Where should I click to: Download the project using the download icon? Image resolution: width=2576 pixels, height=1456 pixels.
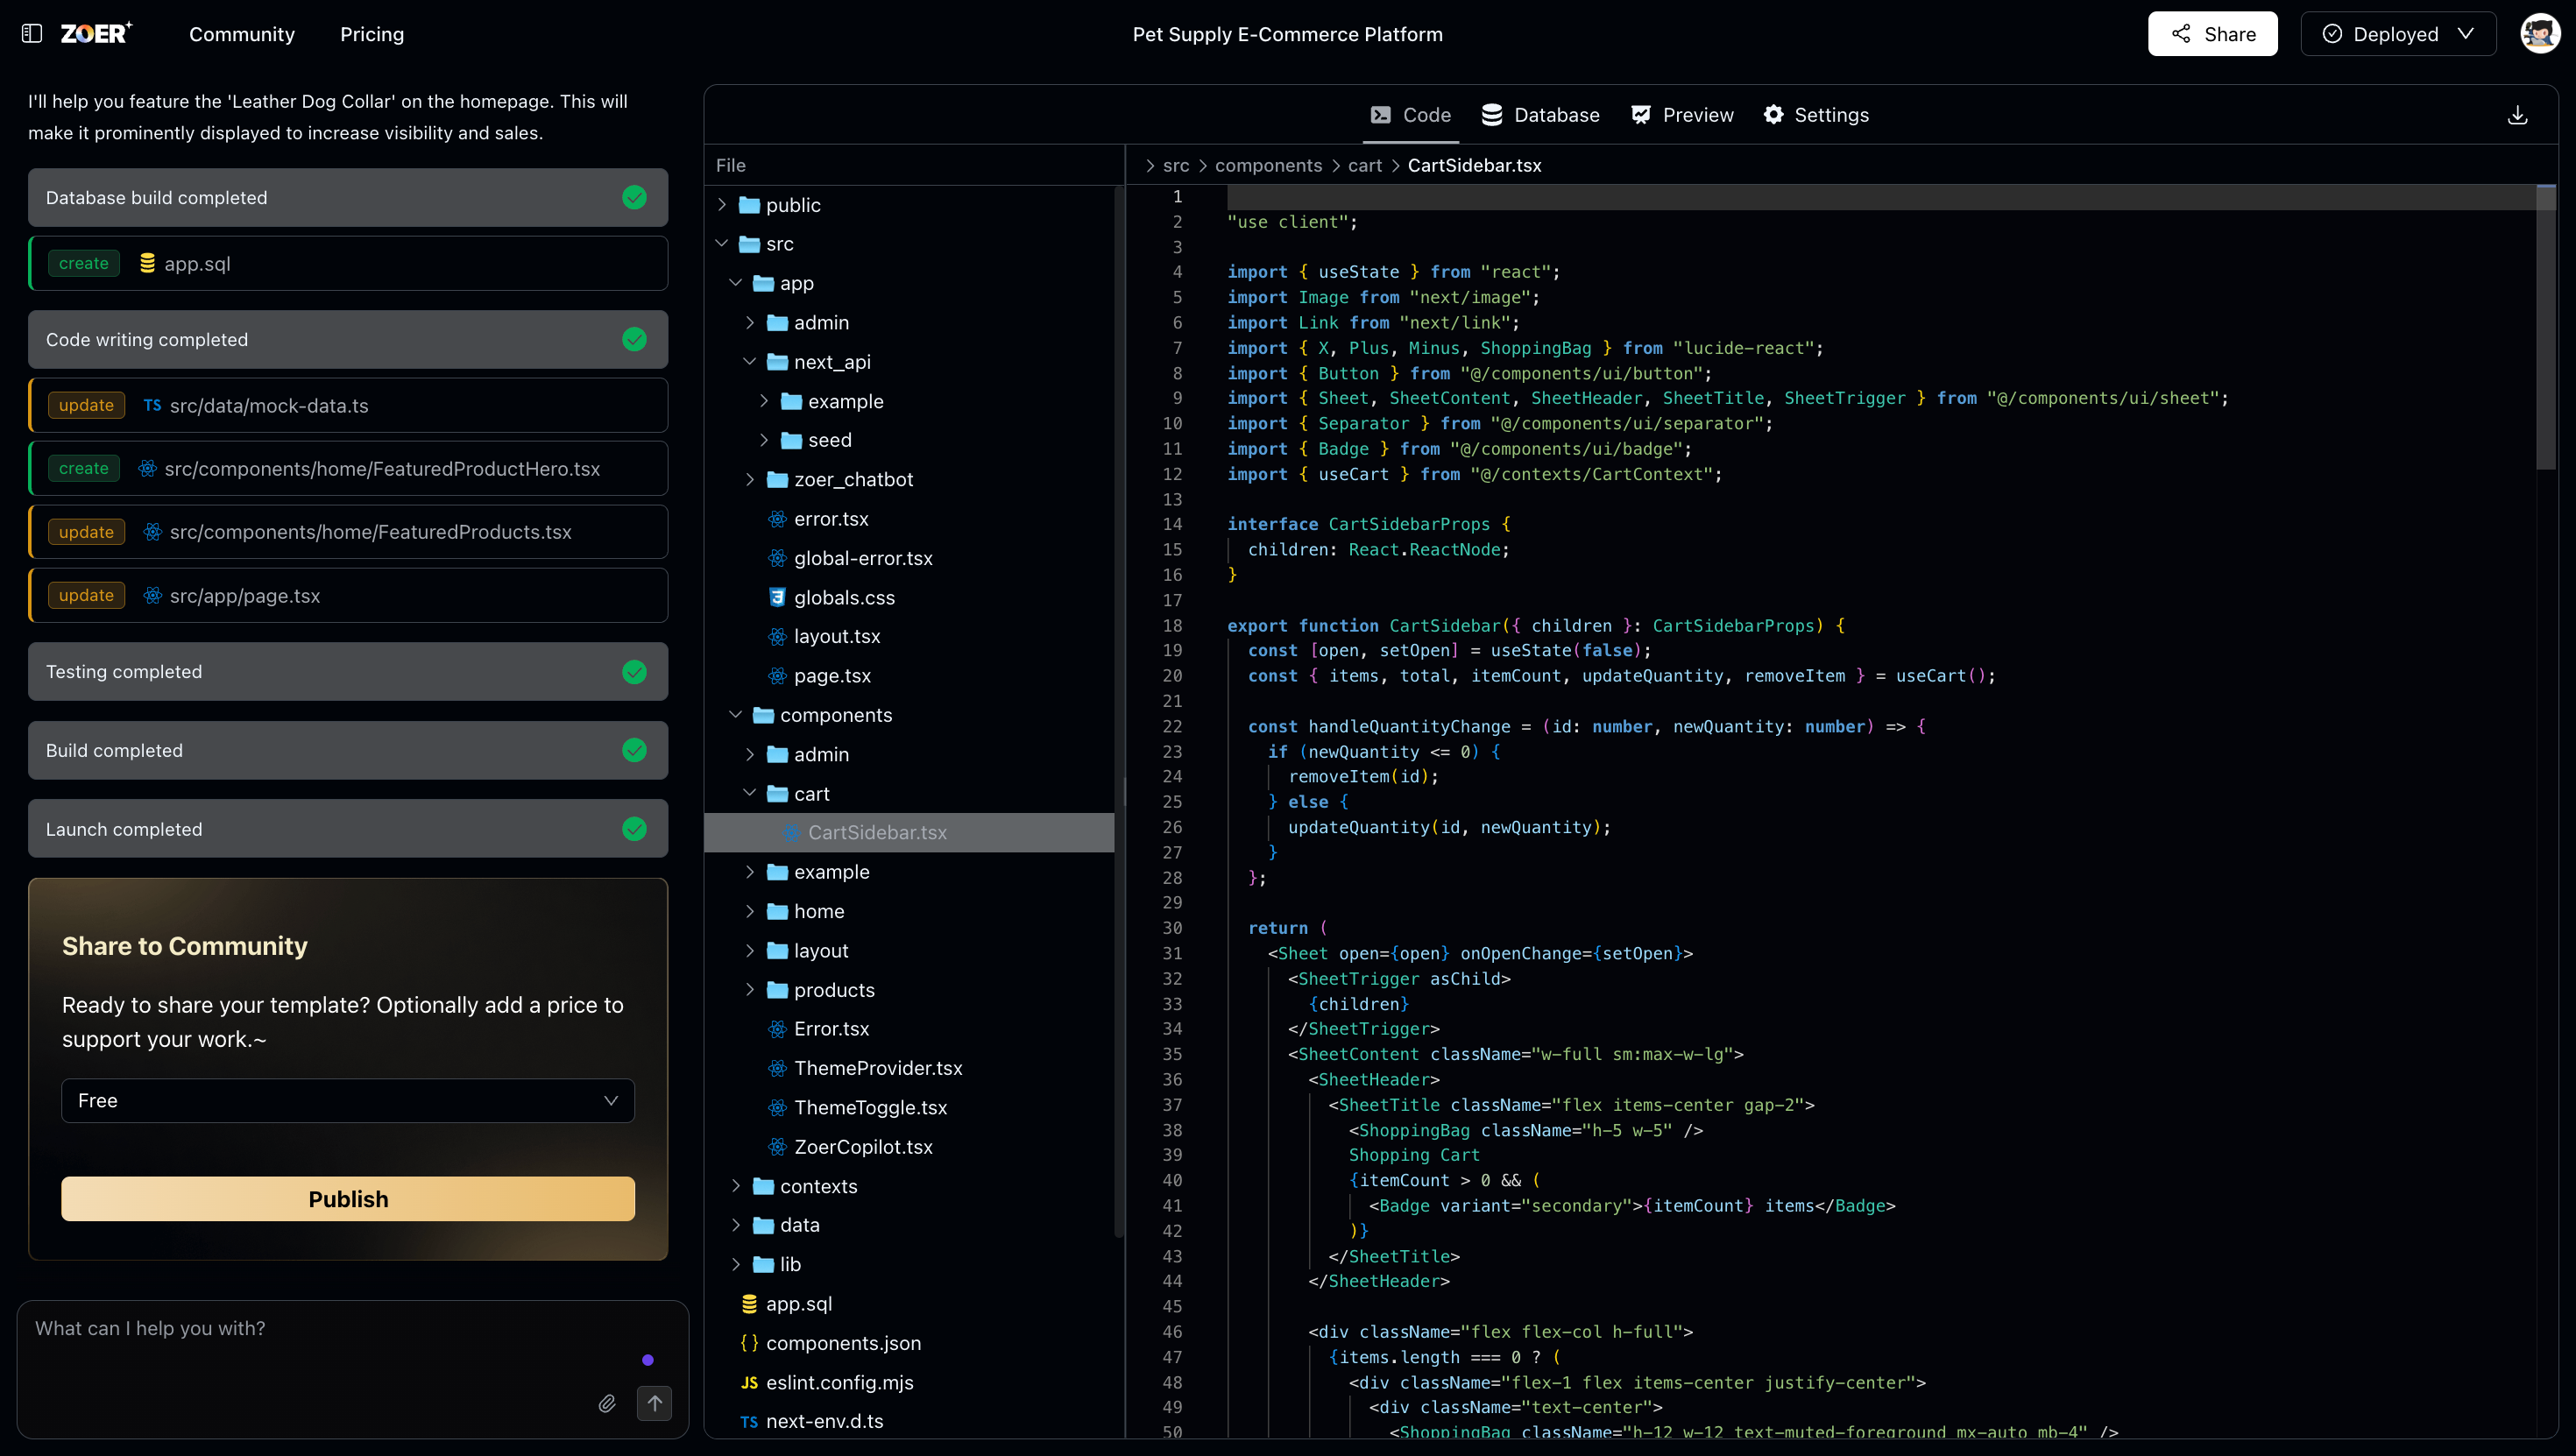2518,114
